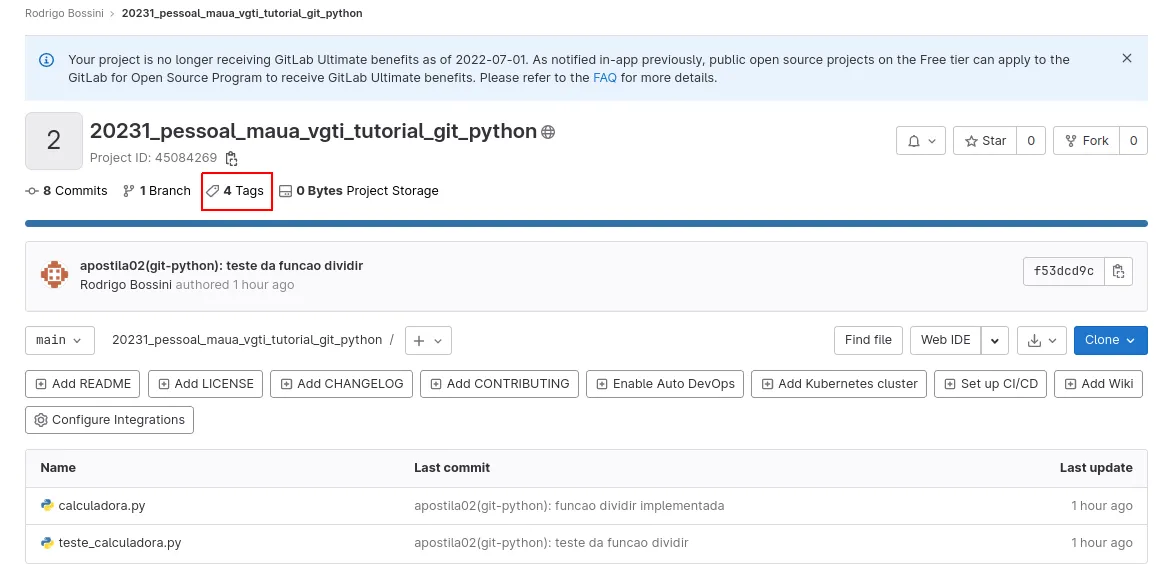Open Configure Integrations
The height and width of the screenshot is (584, 1160).
[109, 420]
